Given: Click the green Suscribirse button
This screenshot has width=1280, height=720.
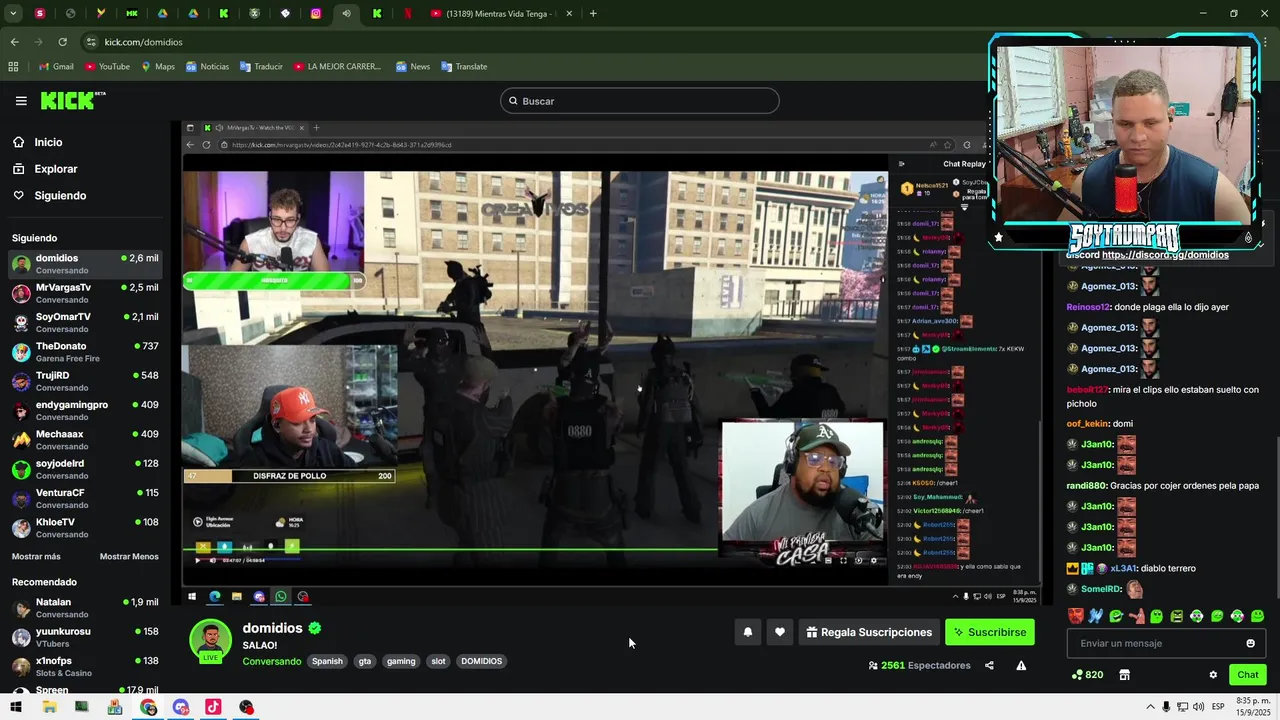Looking at the screenshot, I should coord(990,632).
